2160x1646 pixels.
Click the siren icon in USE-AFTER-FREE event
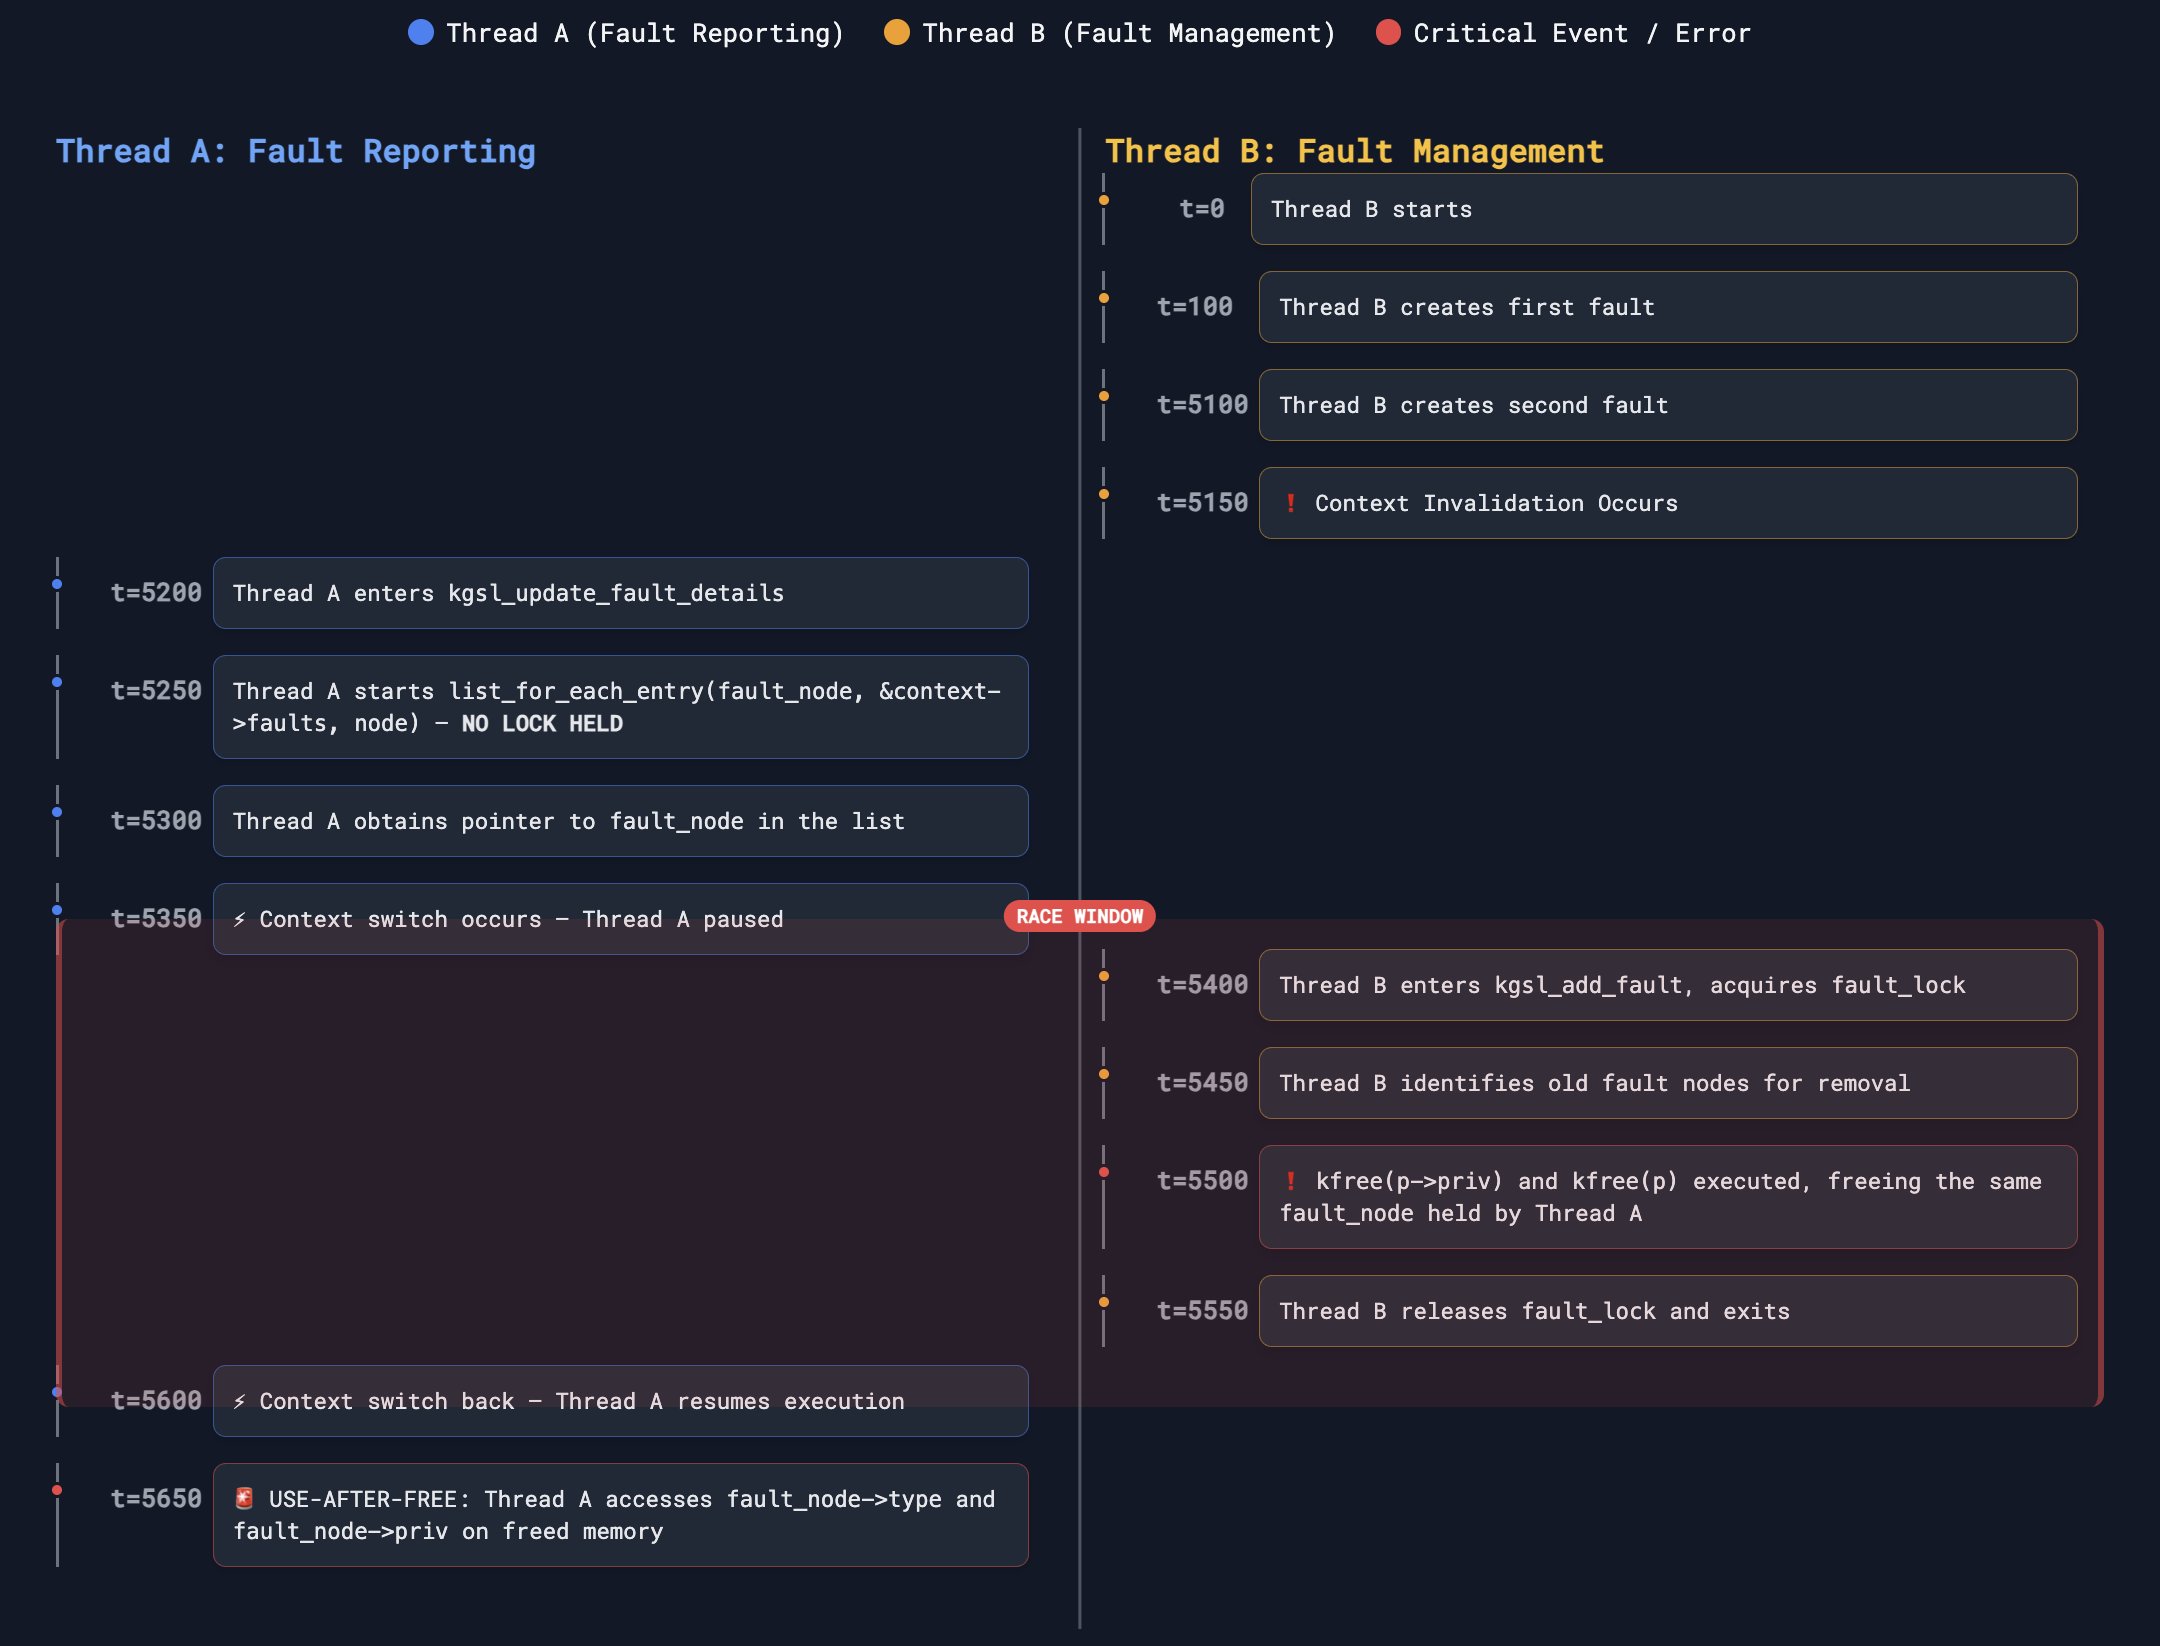coord(244,1498)
